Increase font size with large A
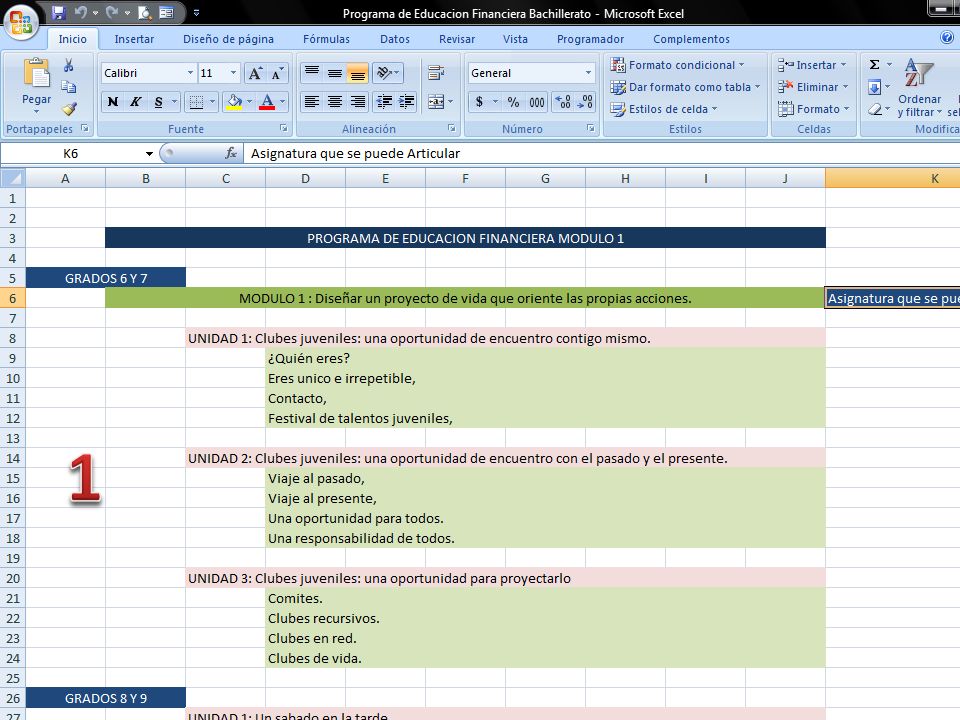960x720 pixels. click(x=255, y=73)
